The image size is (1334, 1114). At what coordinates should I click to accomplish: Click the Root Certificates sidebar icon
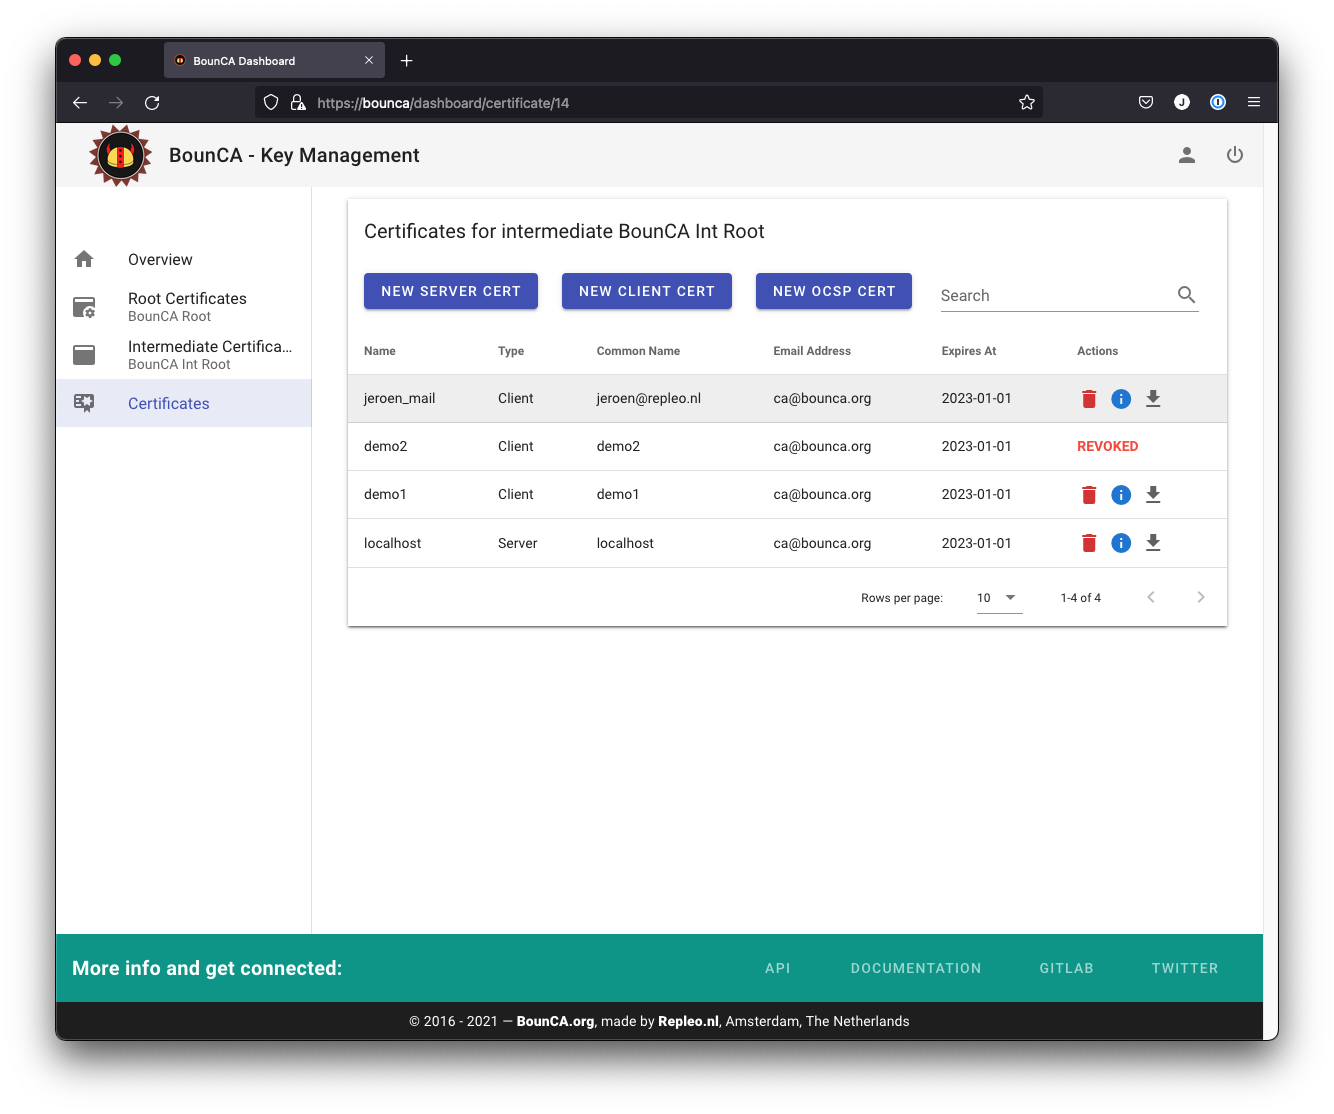(x=84, y=307)
